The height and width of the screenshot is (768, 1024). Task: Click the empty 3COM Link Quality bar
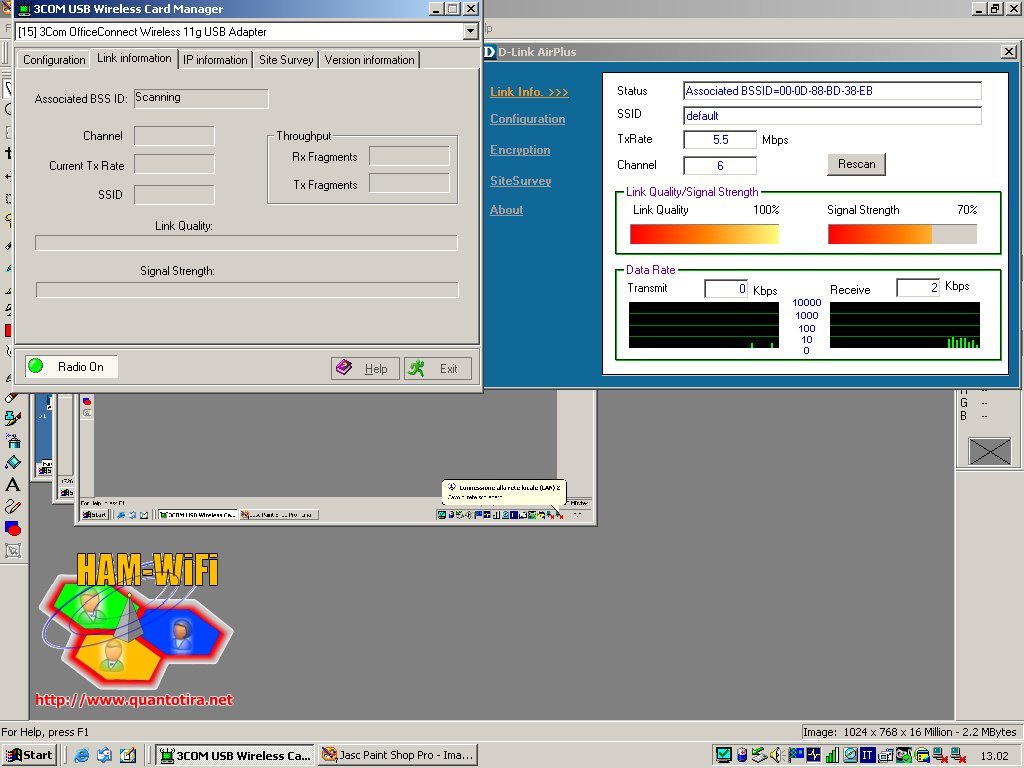tap(246, 243)
